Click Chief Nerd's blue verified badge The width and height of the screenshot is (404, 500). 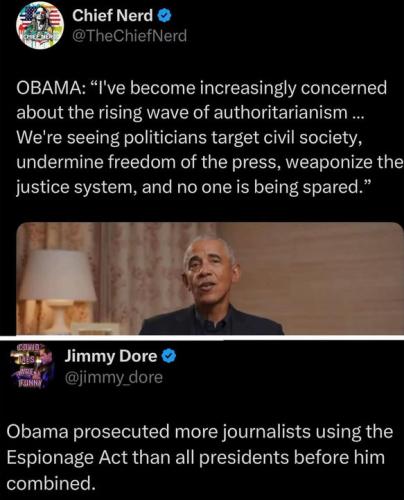click(164, 16)
